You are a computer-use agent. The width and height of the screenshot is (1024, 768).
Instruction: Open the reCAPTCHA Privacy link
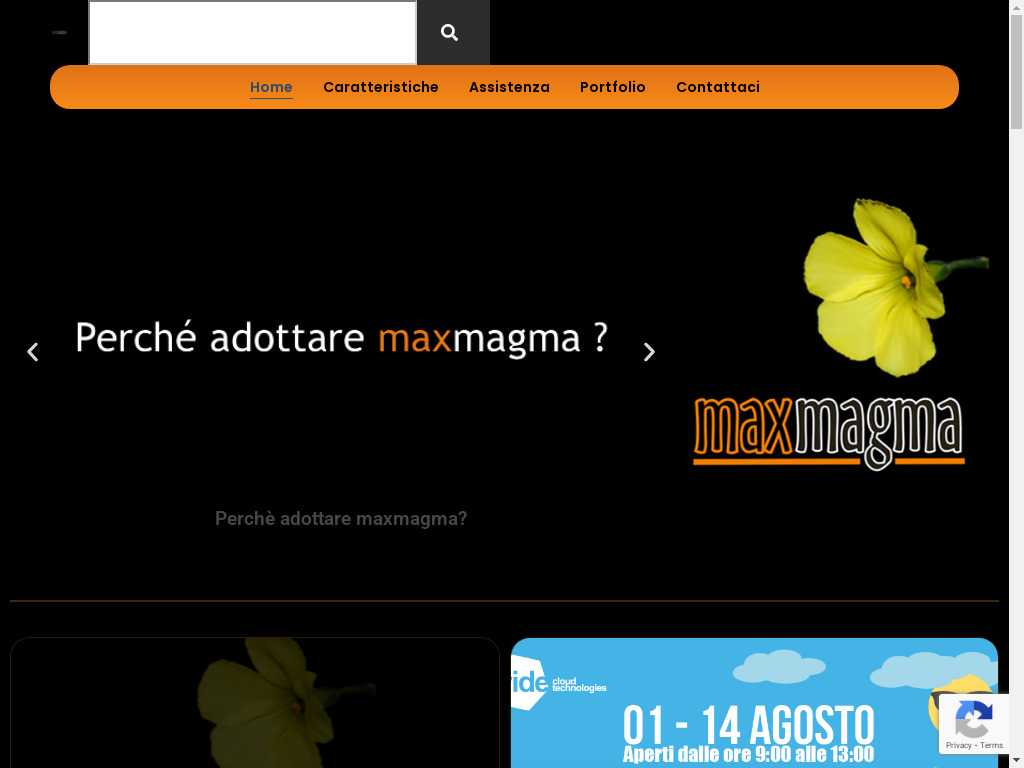tap(958, 745)
